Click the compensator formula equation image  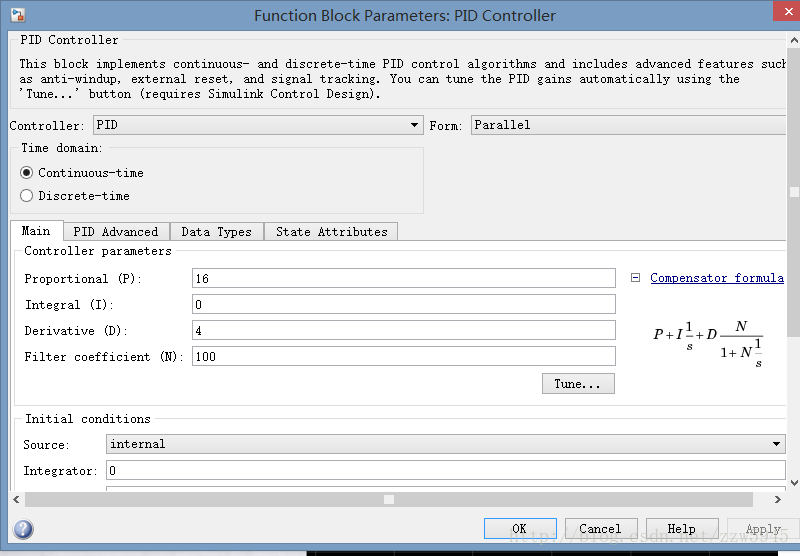708,344
